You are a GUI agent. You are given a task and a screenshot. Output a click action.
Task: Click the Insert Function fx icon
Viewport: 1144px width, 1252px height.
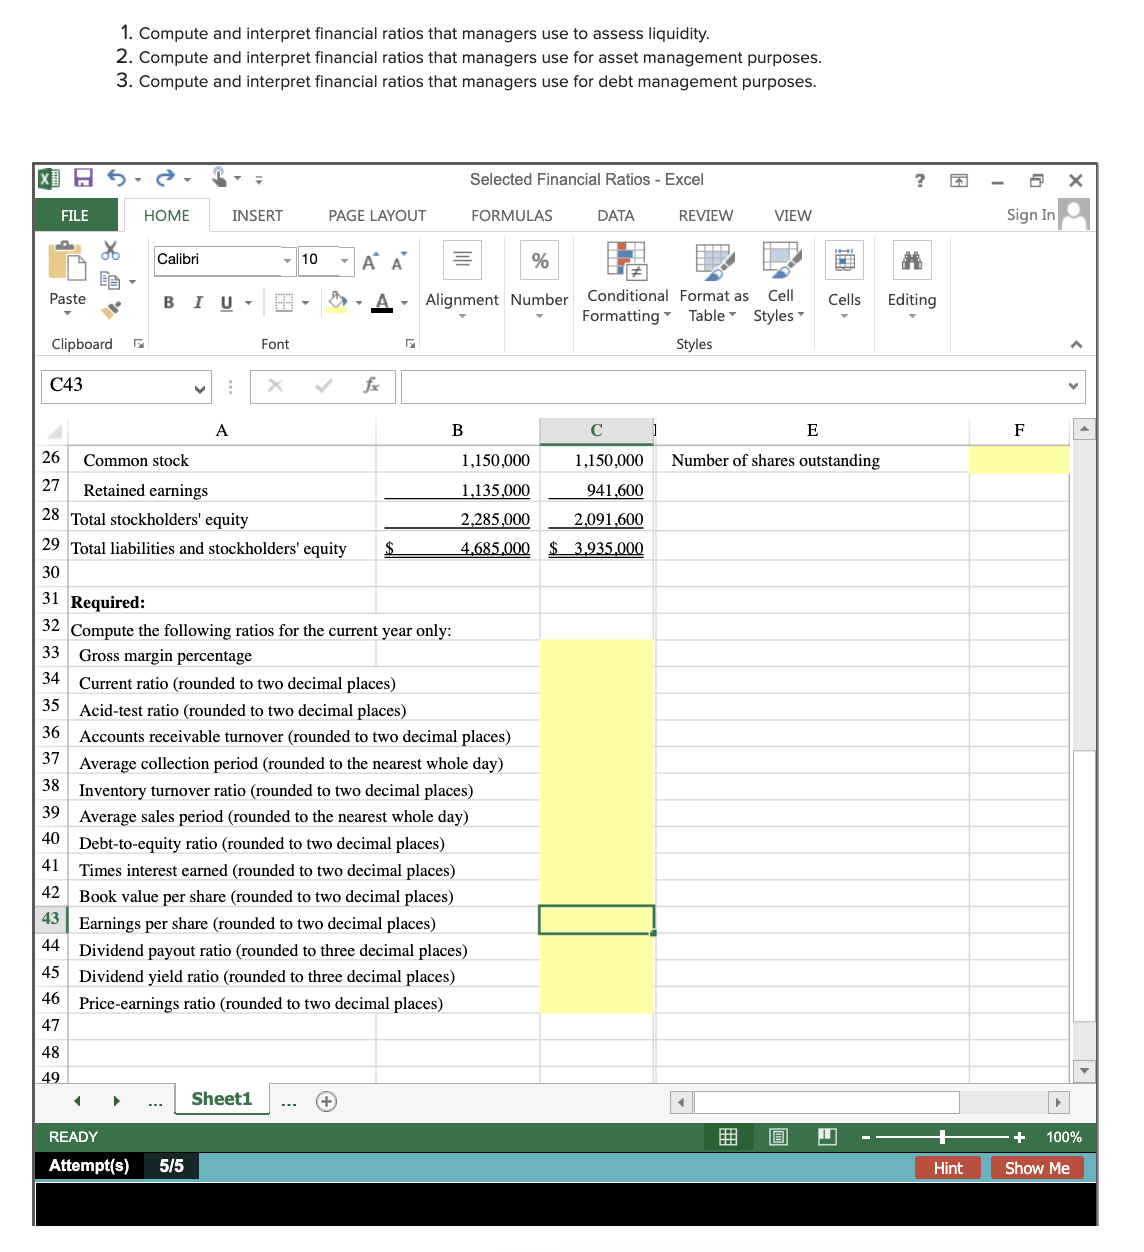click(x=372, y=386)
